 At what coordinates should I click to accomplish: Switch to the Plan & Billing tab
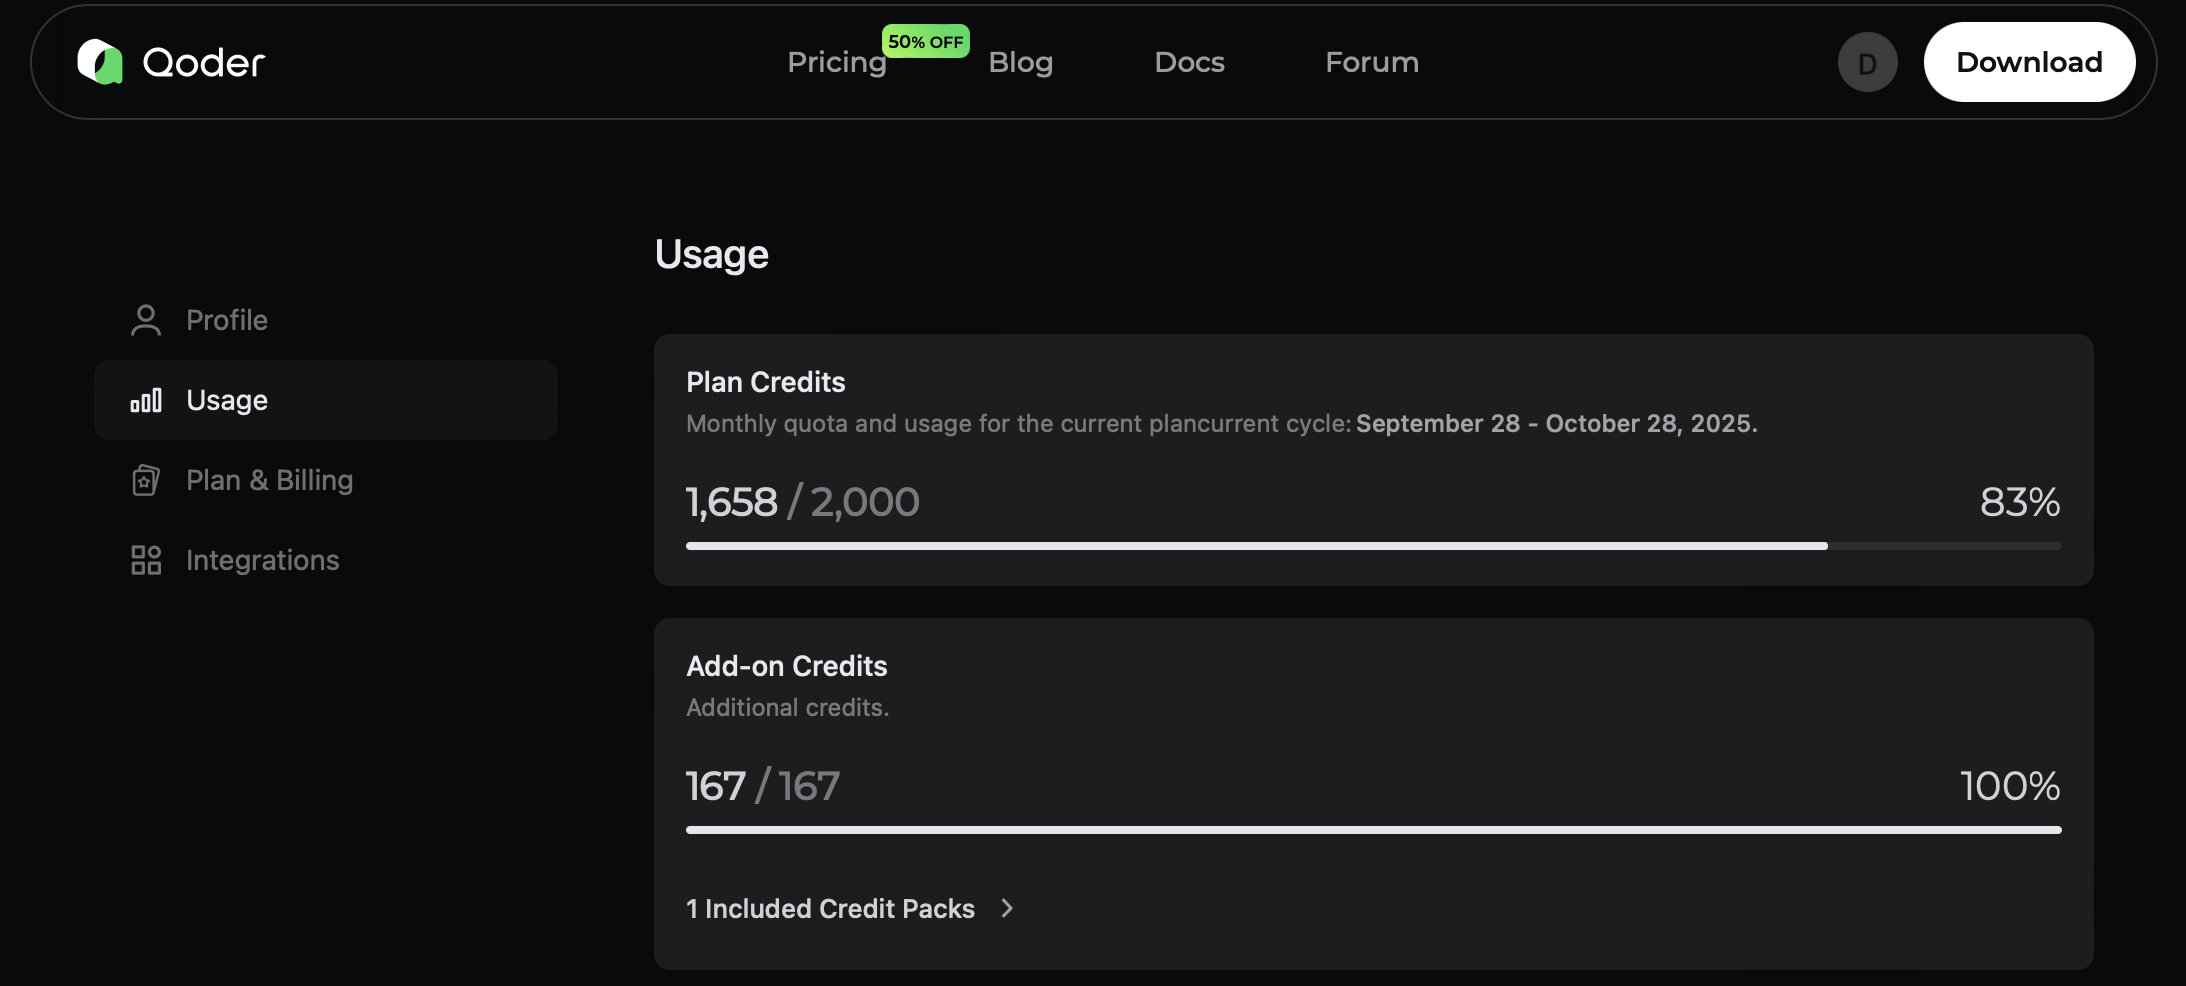(269, 480)
